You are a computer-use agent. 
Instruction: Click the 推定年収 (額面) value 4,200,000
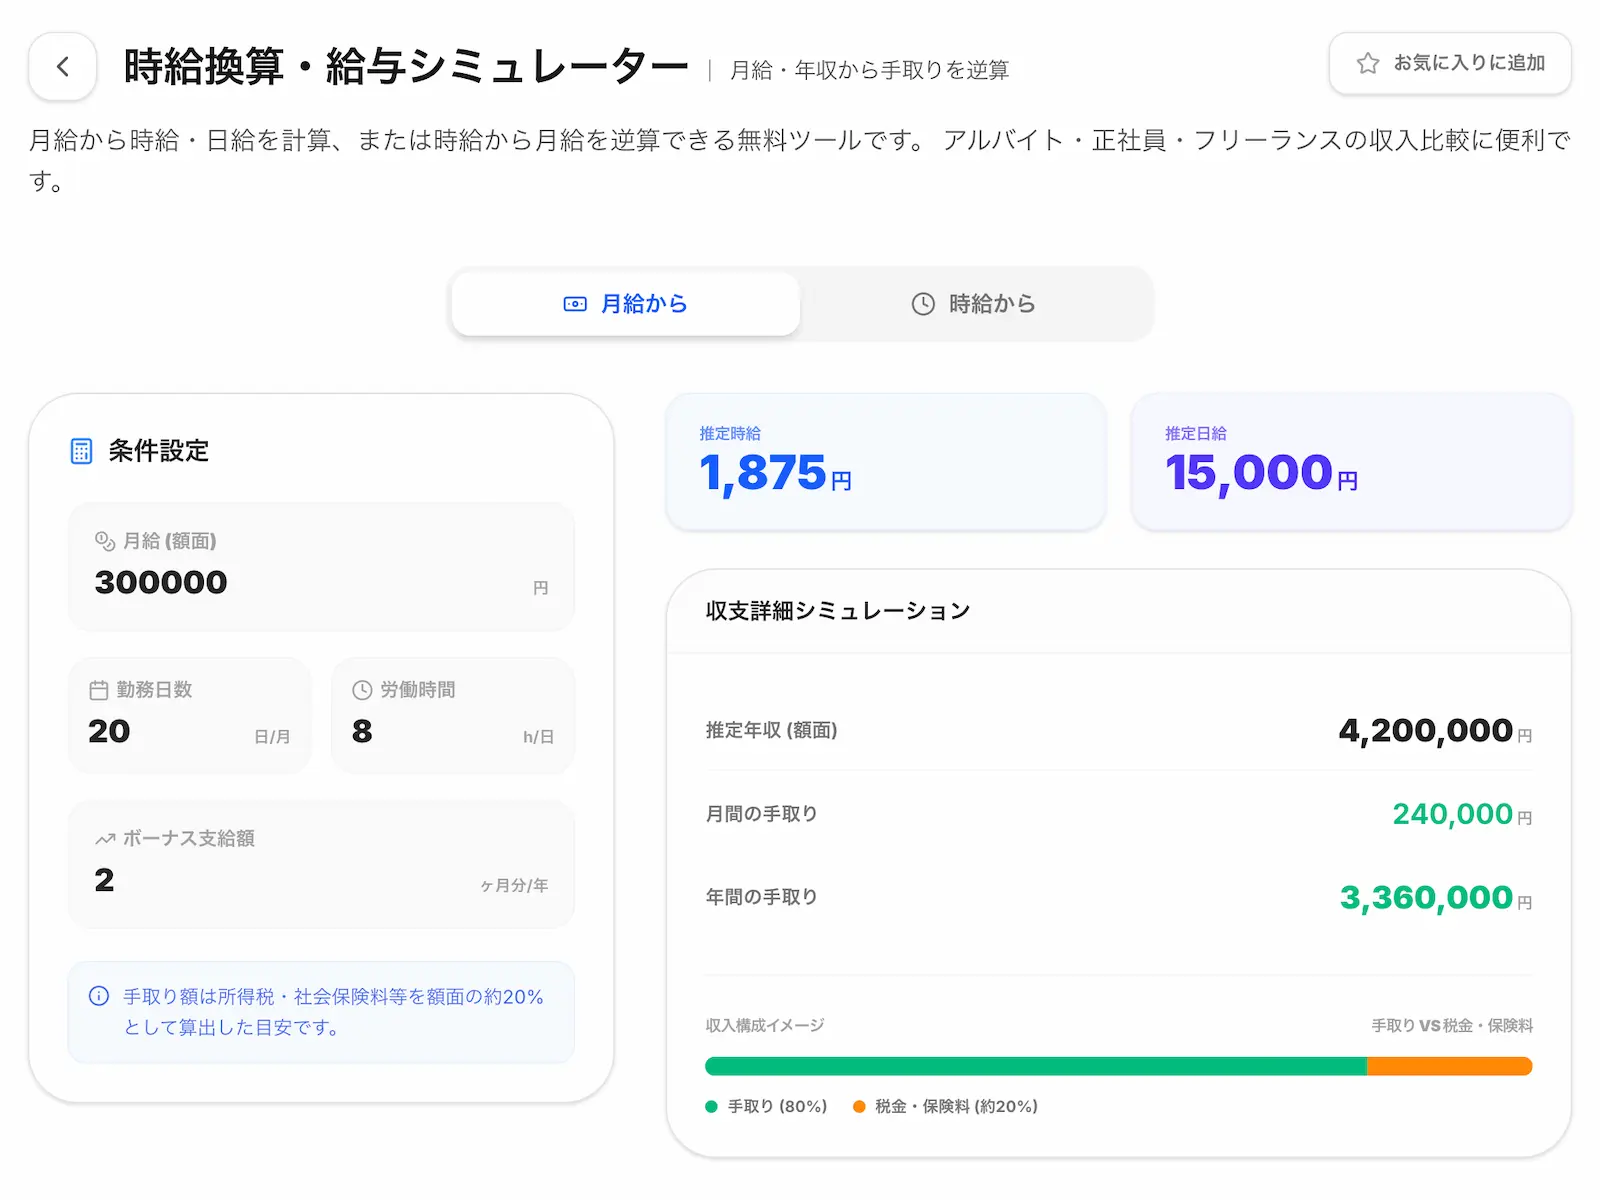click(x=1425, y=731)
